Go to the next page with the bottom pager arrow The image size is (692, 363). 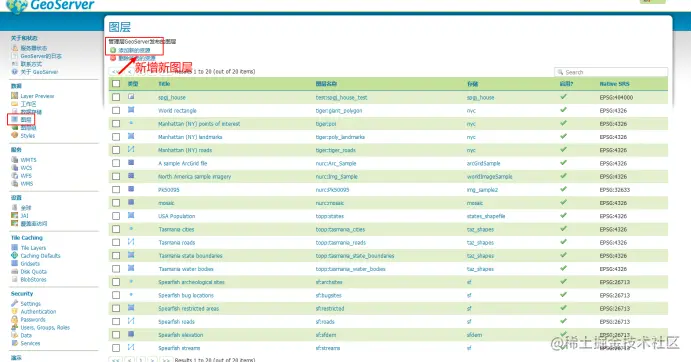coord(152,360)
